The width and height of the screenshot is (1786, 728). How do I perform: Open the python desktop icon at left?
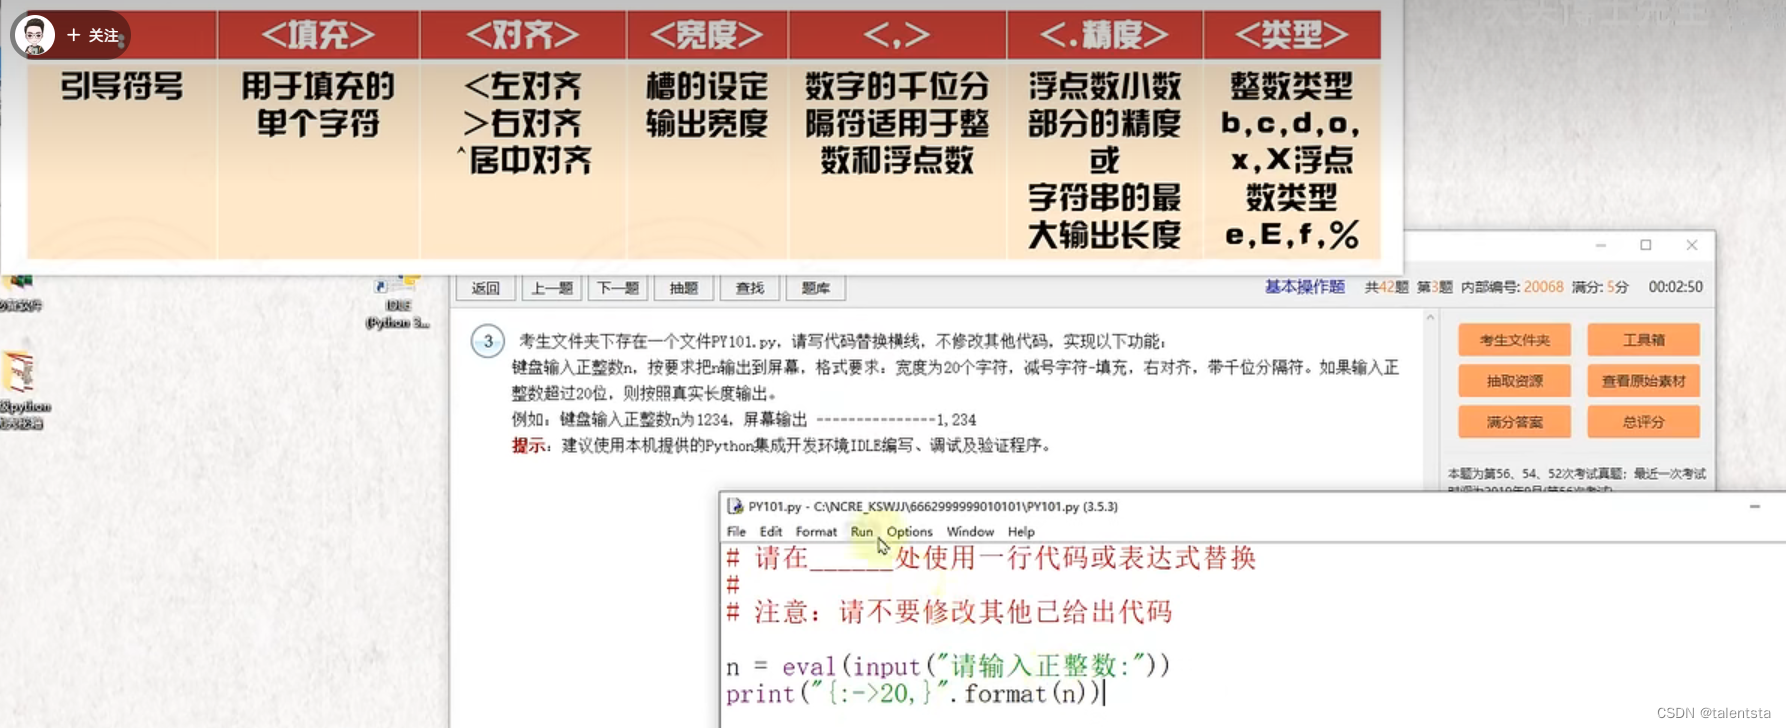22,390
